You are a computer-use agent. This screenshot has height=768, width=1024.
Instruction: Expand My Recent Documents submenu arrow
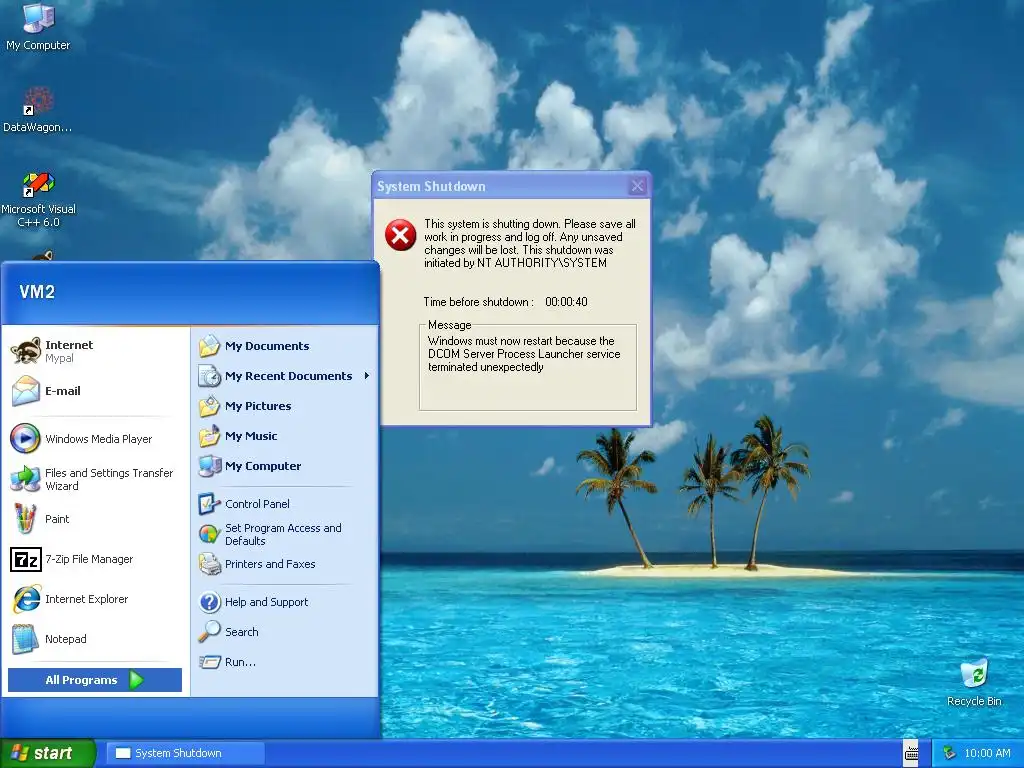[367, 376]
